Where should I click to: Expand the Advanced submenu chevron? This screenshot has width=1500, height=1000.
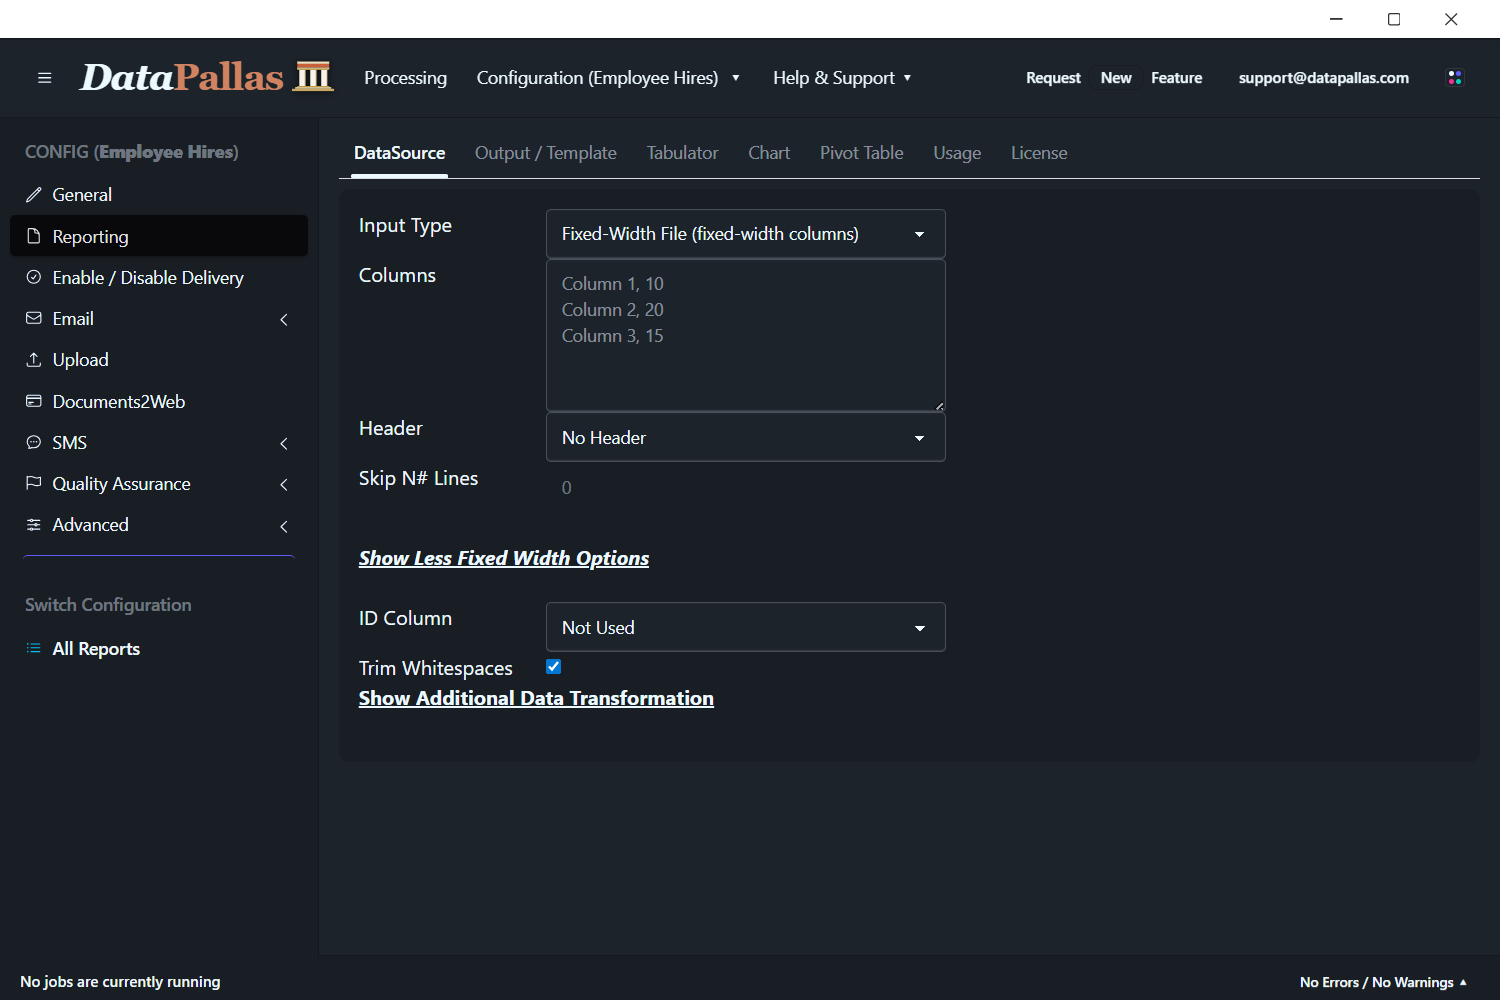(284, 526)
